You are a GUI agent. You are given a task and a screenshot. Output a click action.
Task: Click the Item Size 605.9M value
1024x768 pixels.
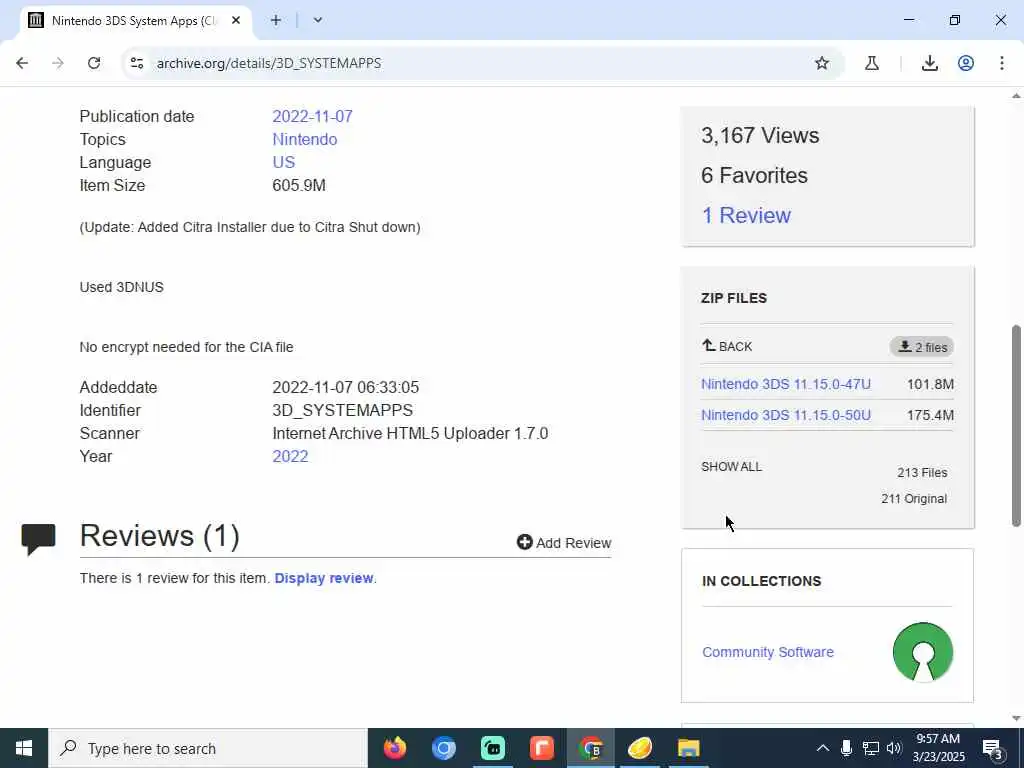point(298,185)
